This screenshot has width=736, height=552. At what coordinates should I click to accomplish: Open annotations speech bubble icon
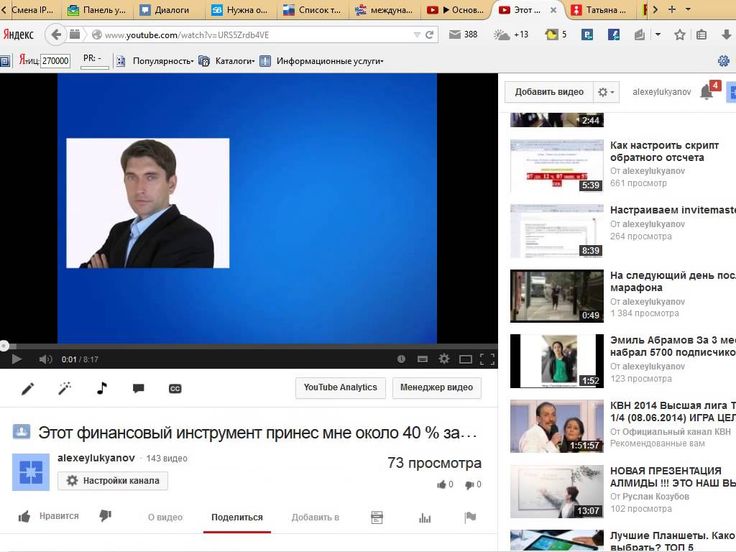(138, 388)
